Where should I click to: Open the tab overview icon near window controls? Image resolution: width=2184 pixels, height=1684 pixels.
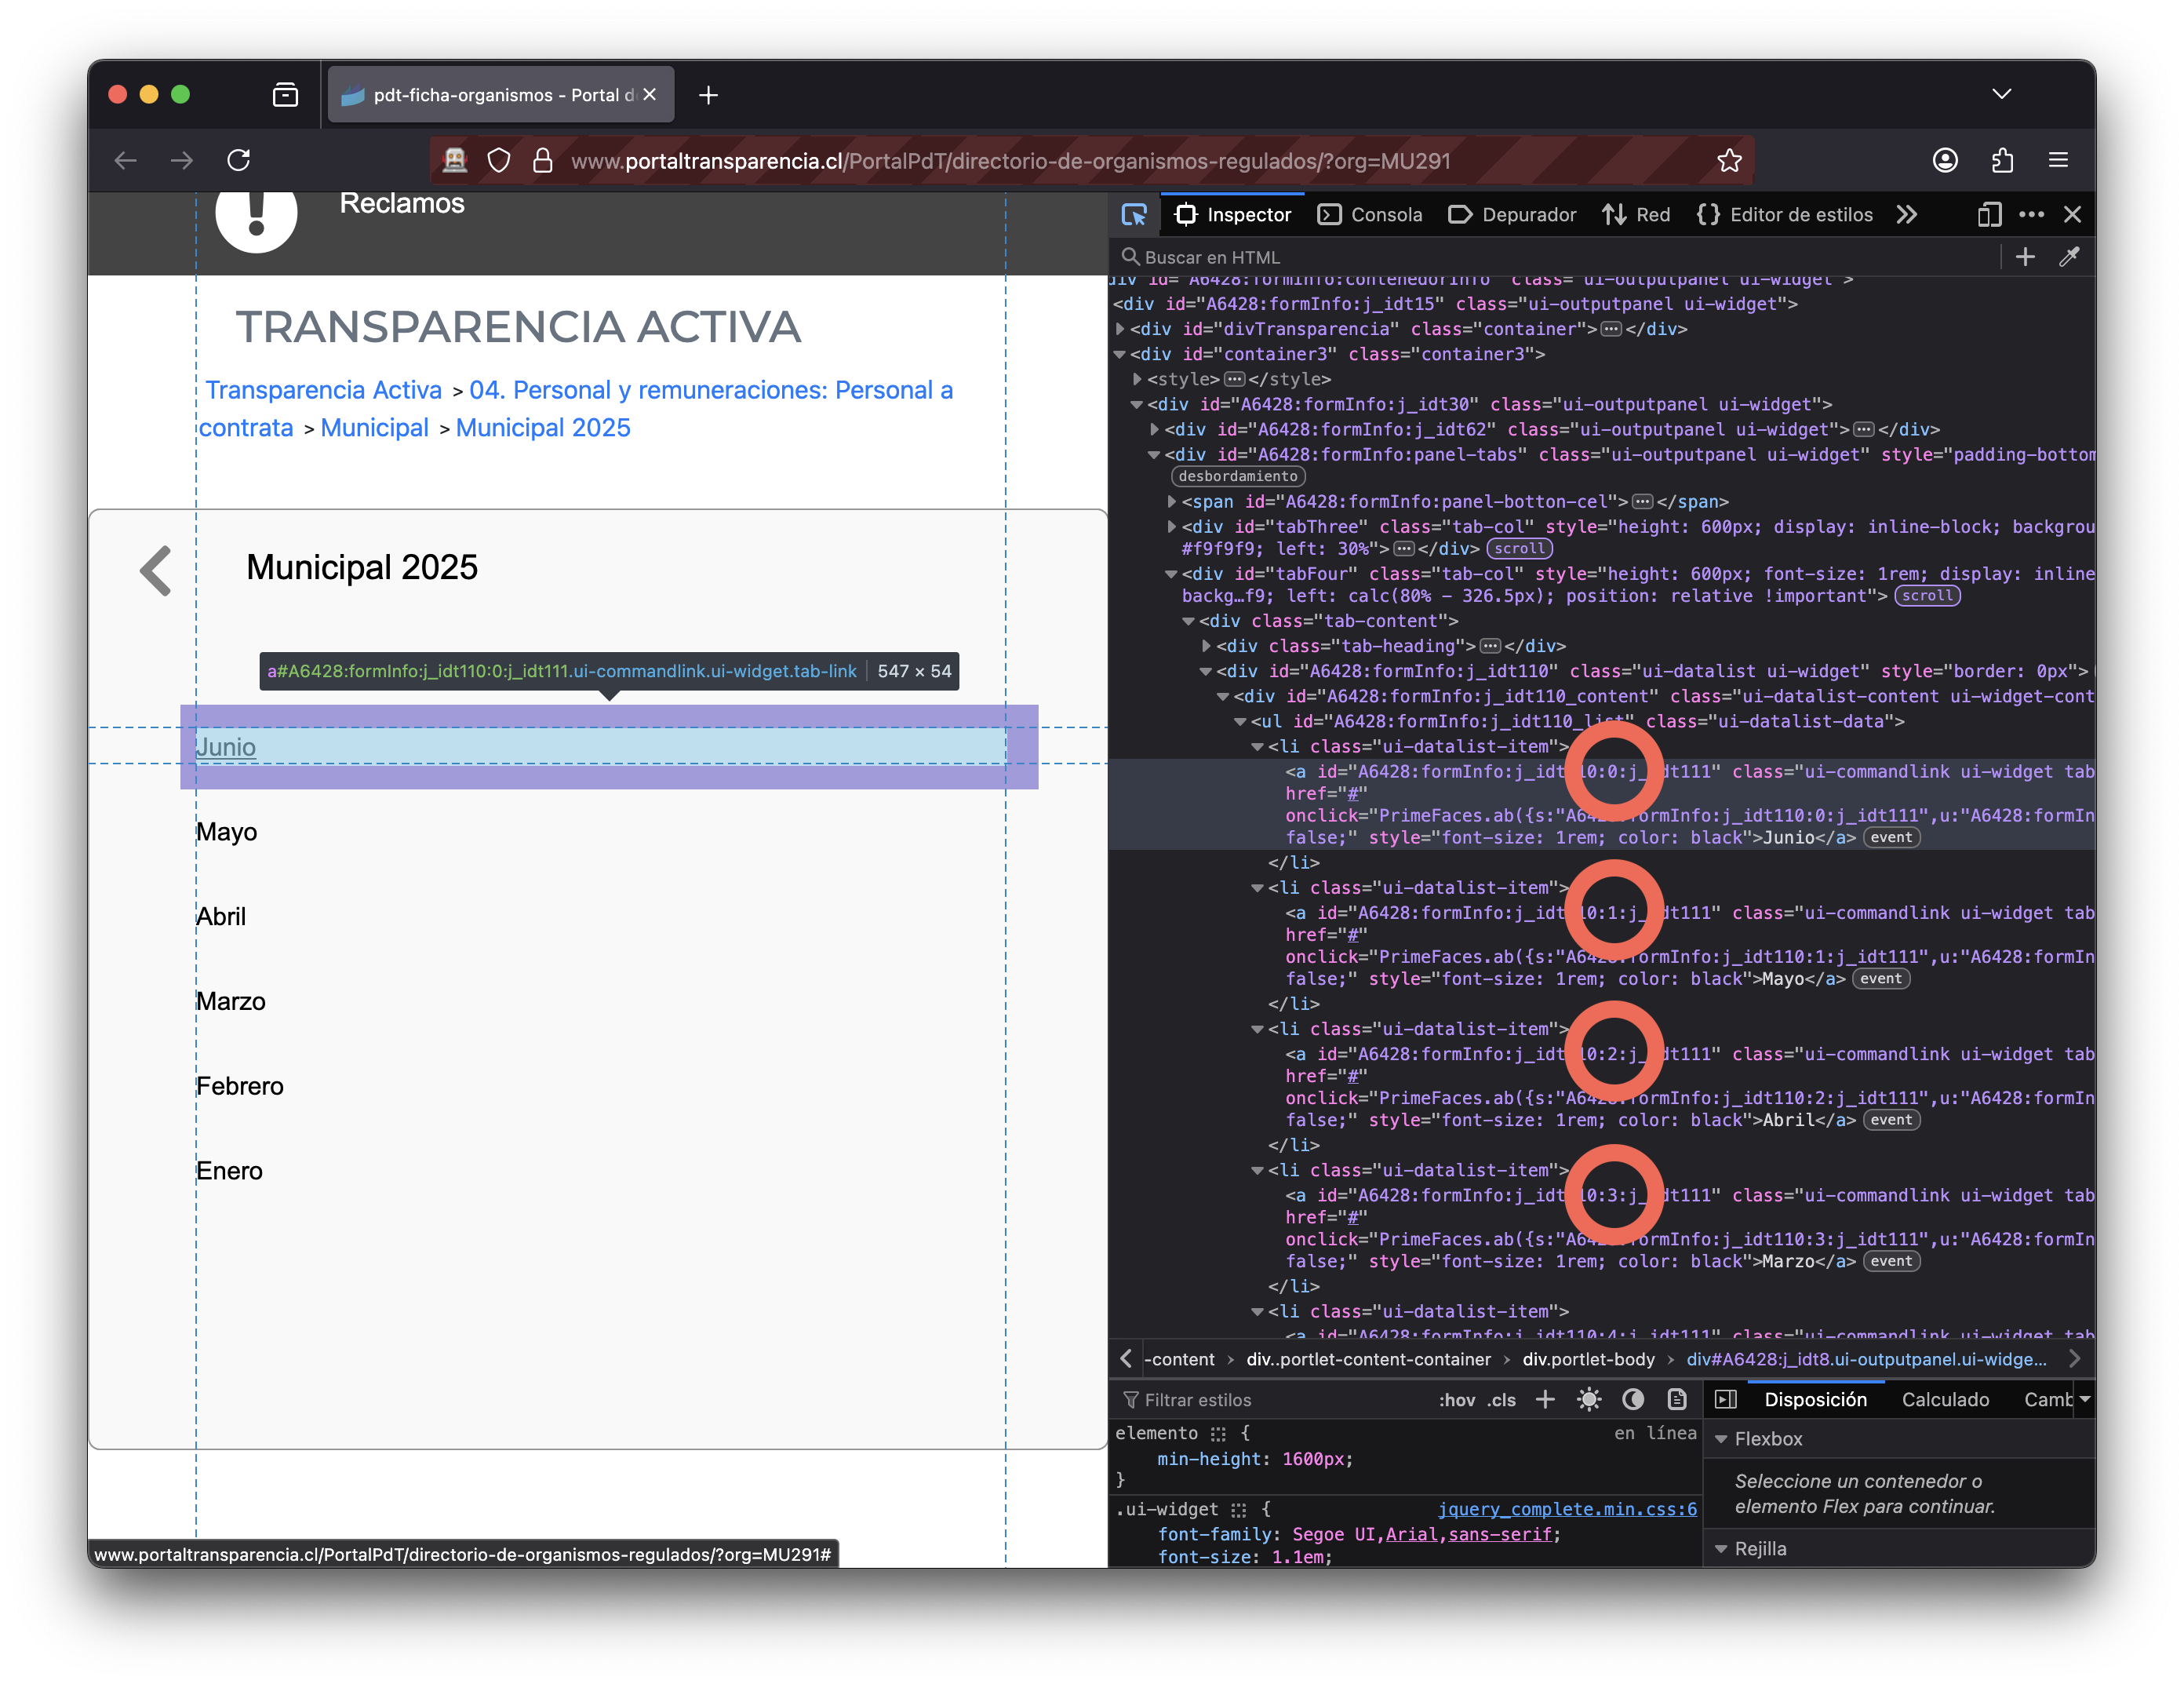[x=285, y=95]
